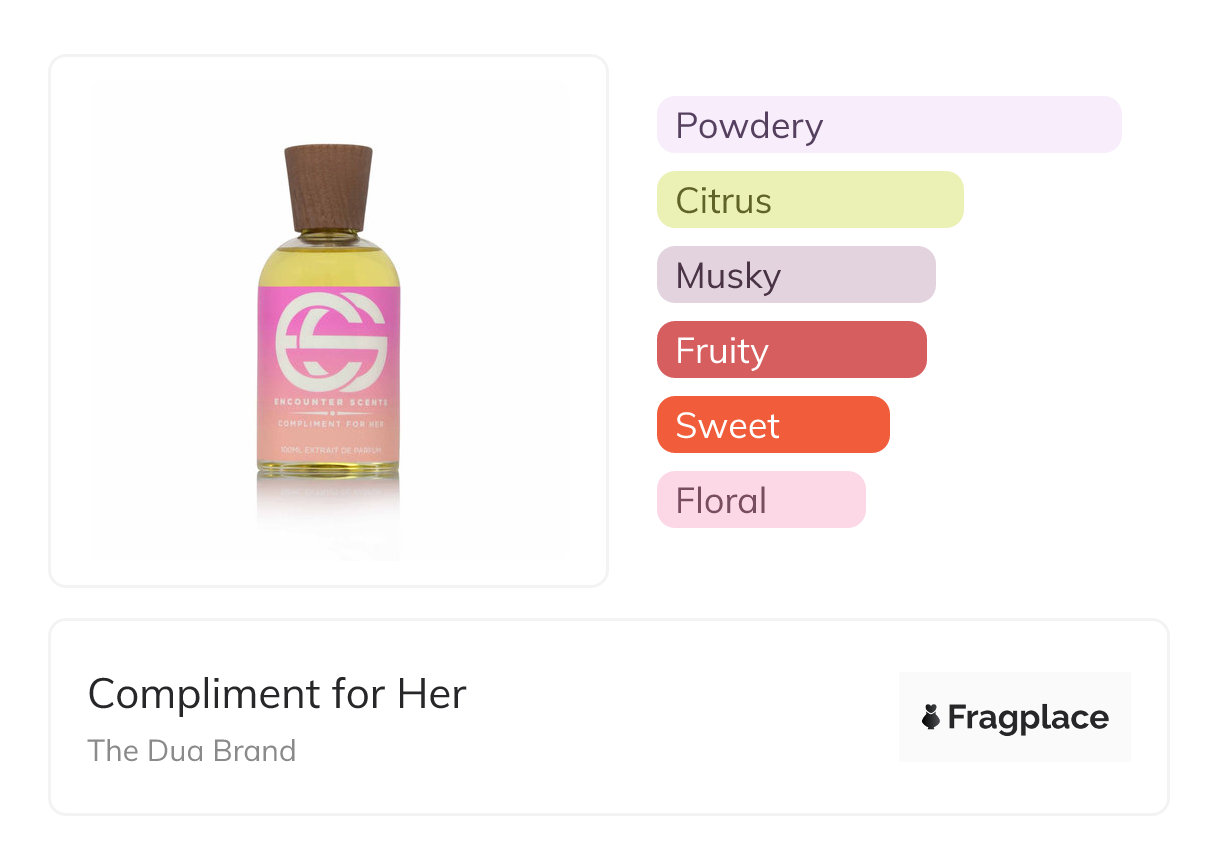
Task: Select the Powdery accord bar
Action: pos(888,125)
